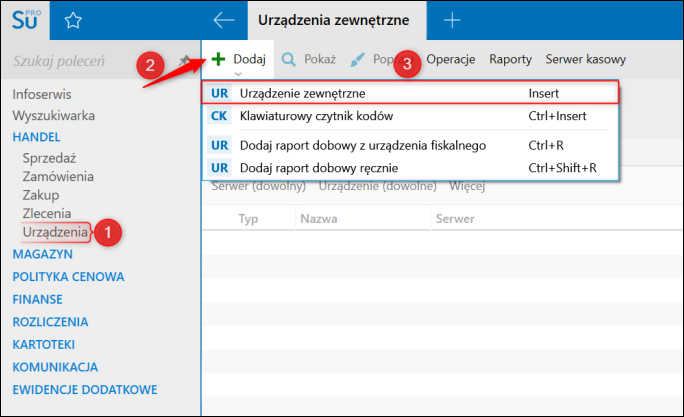Click the brush Popraw icon
Image resolution: width=684 pixels, height=417 pixels.
pyautogui.click(x=358, y=60)
